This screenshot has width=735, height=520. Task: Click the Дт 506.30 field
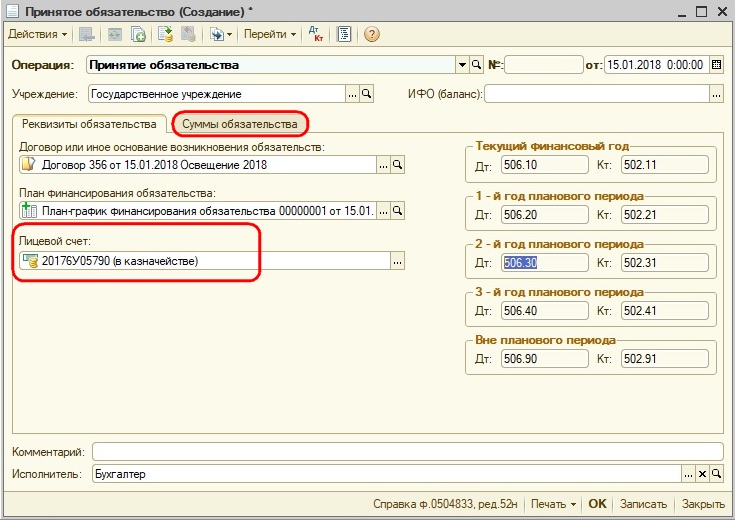(545, 263)
